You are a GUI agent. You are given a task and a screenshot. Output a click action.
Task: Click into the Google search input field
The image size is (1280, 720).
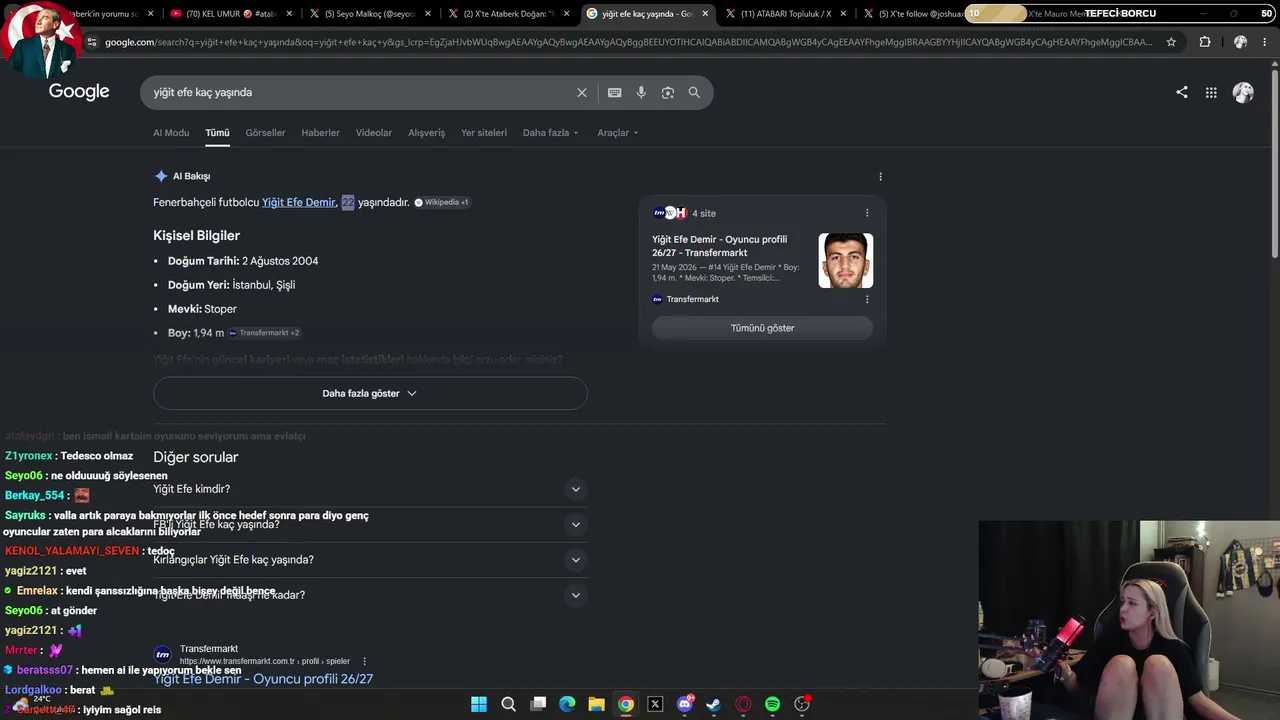tap(360, 92)
